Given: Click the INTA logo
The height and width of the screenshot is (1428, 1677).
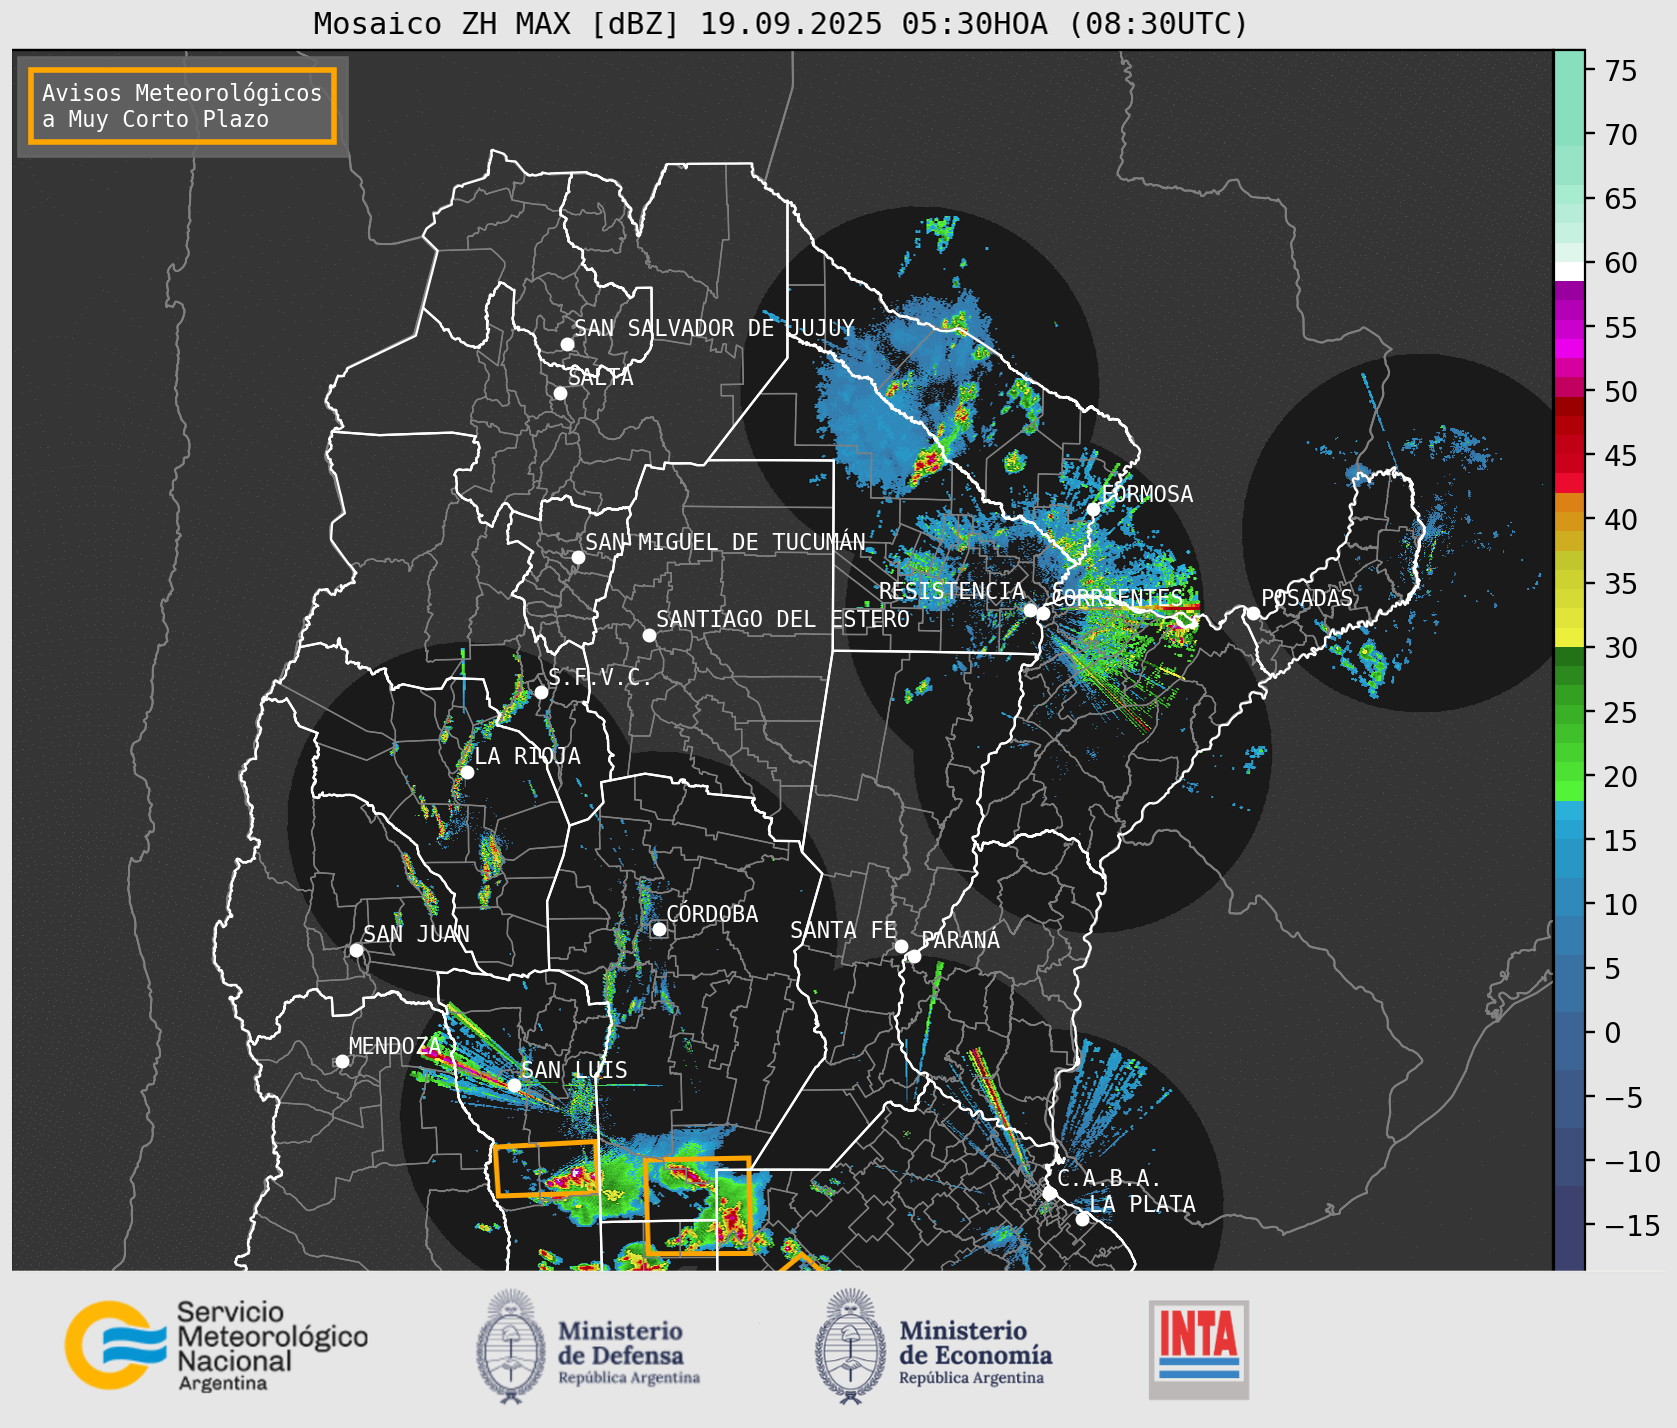Looking at the screenshot, I should click(1199, 1349).
